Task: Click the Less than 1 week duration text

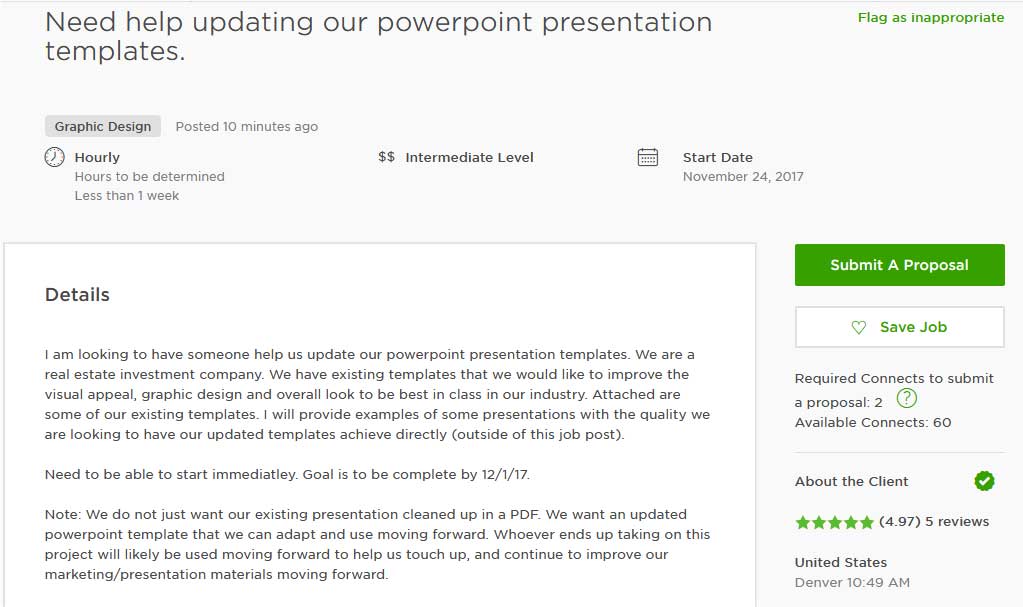Action: coord(127,195)
